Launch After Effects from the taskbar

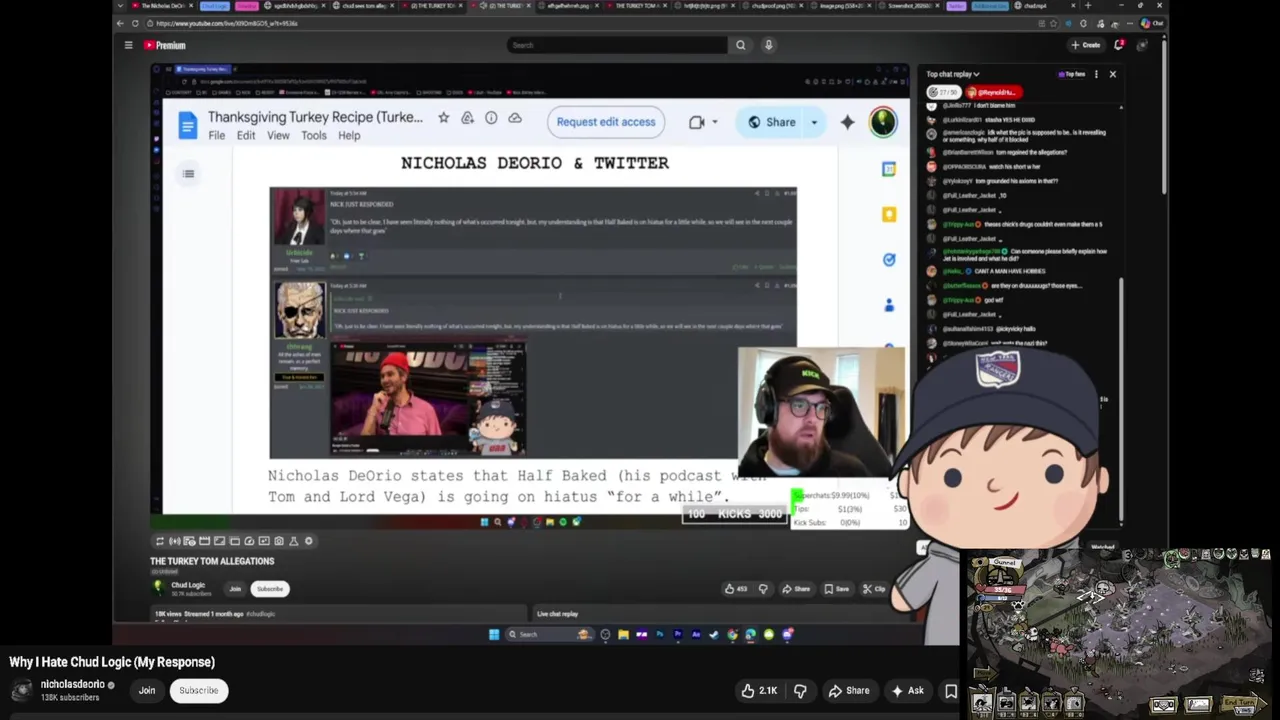pos(696,634)
